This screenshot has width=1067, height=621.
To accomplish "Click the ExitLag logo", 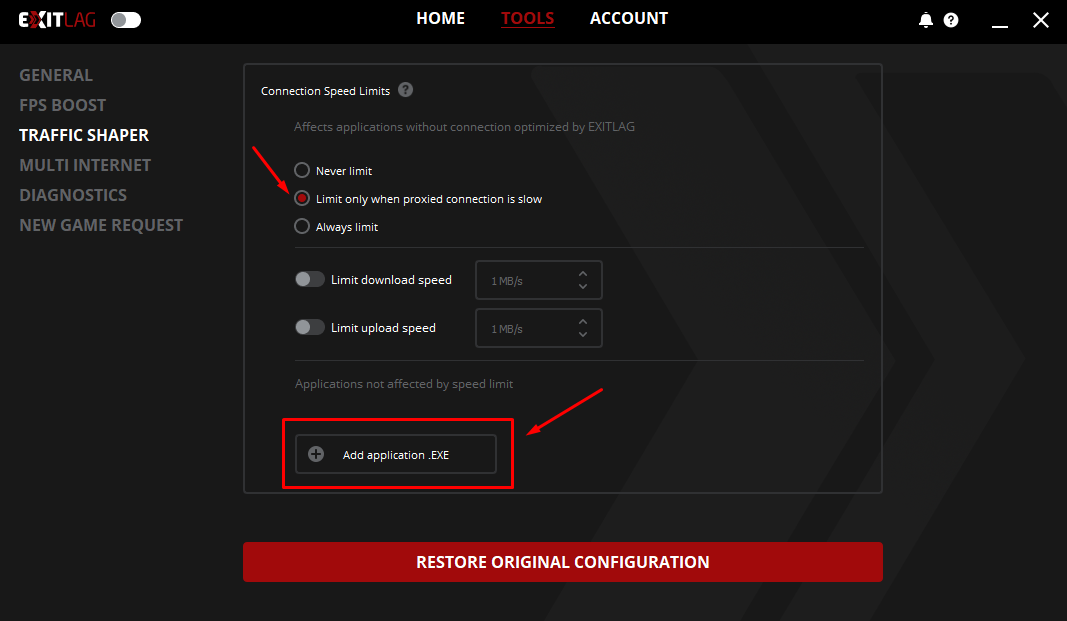I will 57,20.
